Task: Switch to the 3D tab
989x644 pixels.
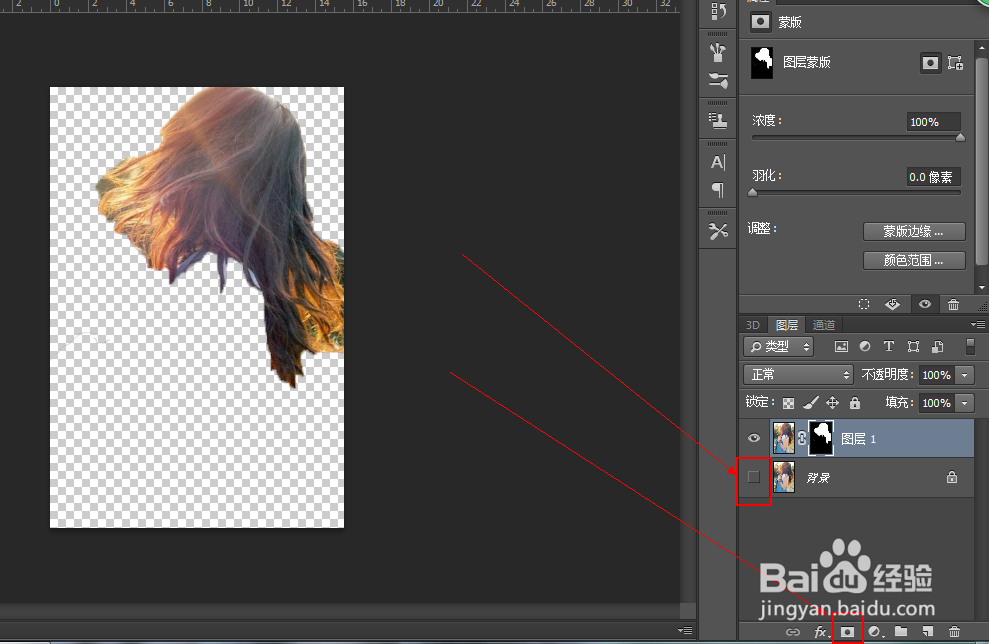Action: coord(752,325)
